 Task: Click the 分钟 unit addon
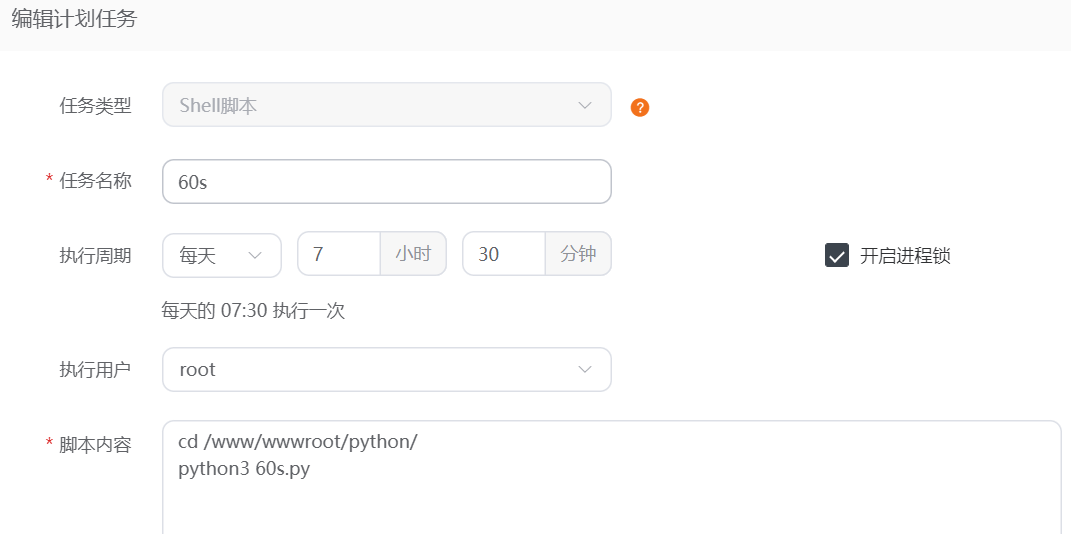(578, 255)
